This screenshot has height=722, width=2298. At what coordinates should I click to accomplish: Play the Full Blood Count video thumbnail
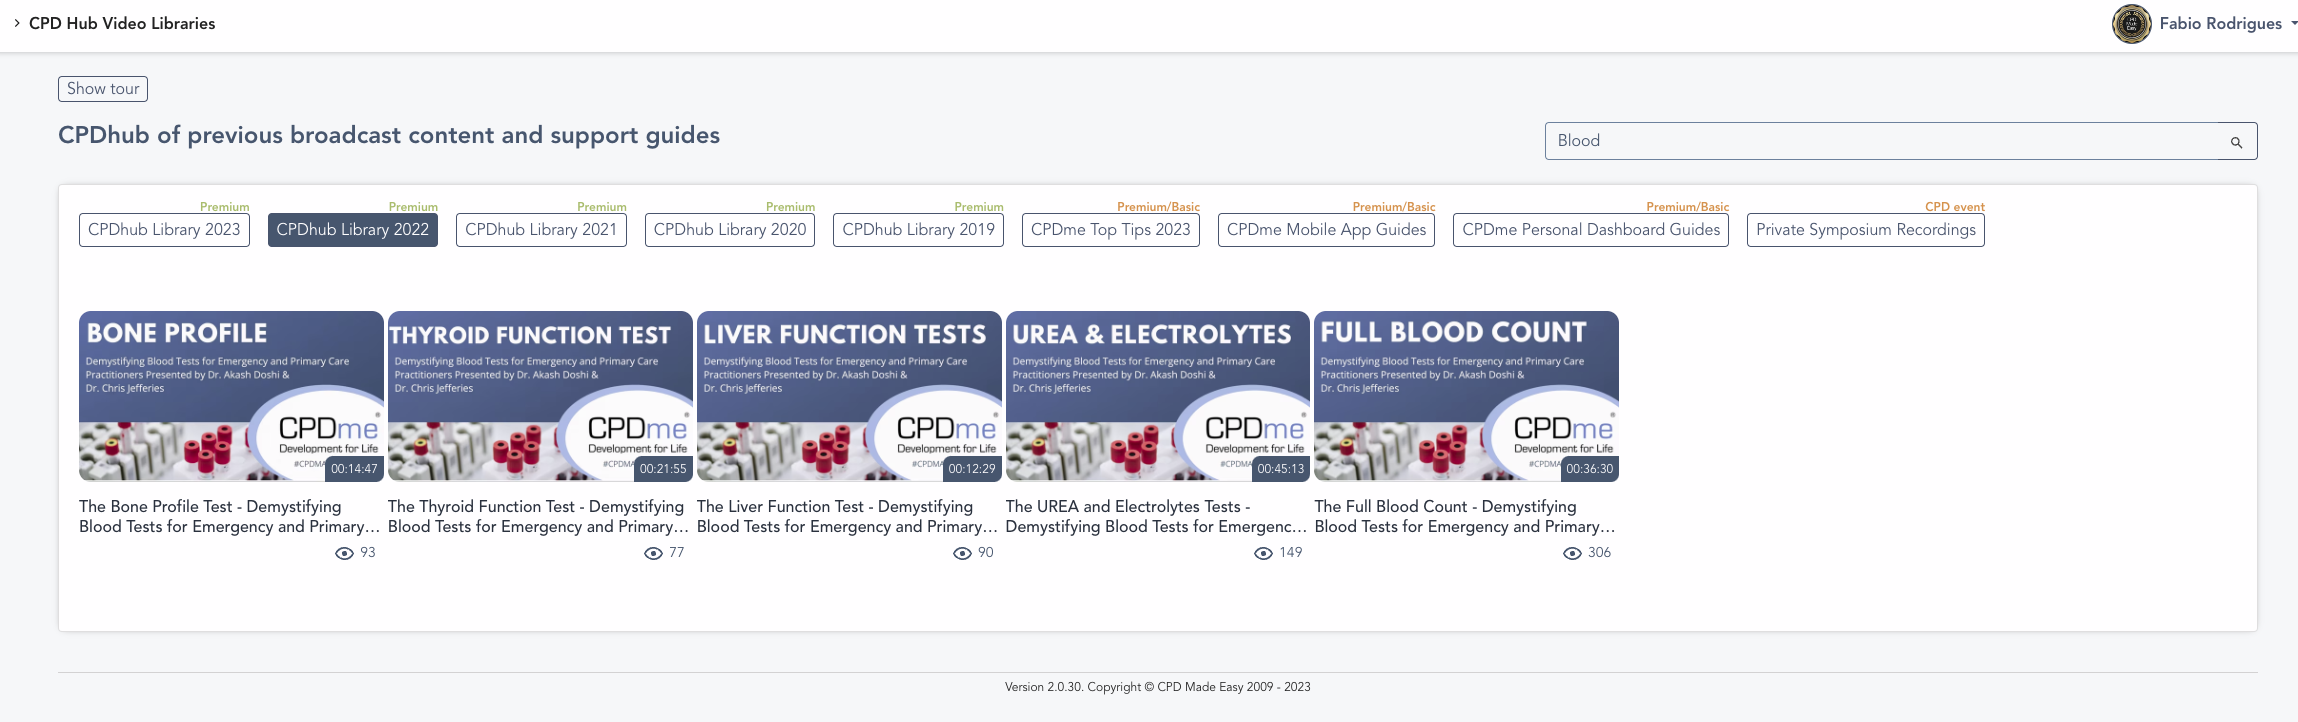click(x=1466, y=396)
